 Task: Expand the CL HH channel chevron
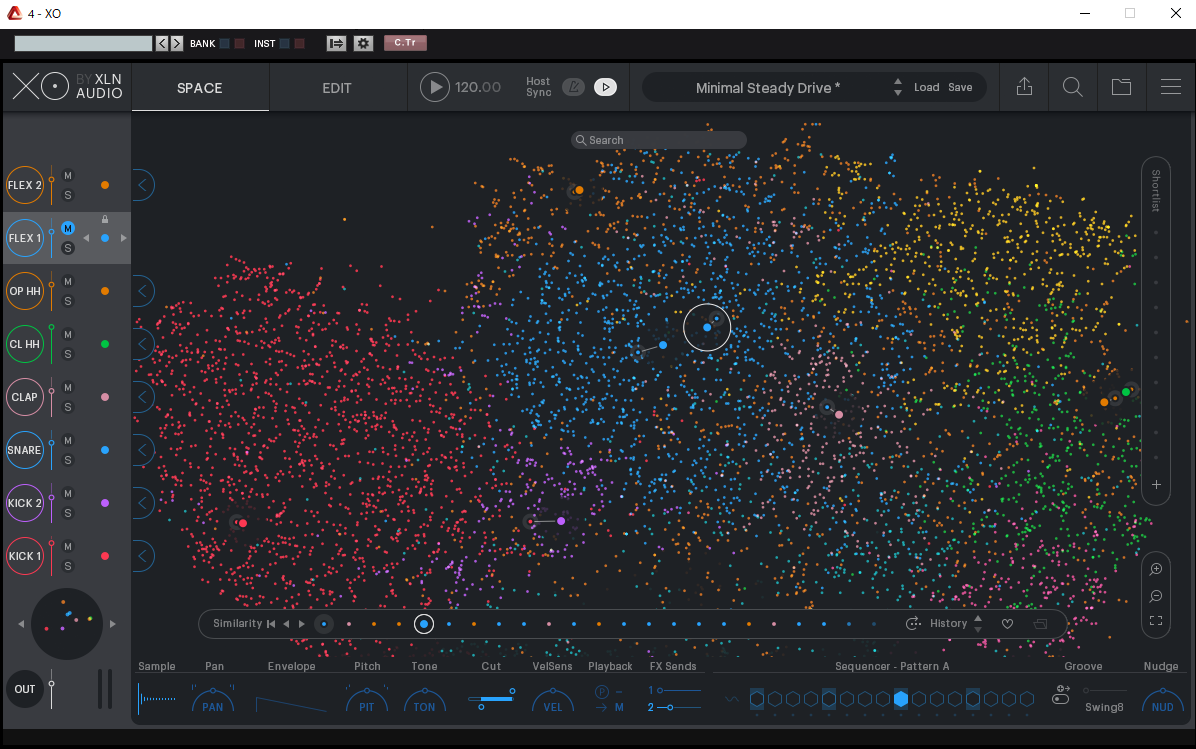[143, 344]
